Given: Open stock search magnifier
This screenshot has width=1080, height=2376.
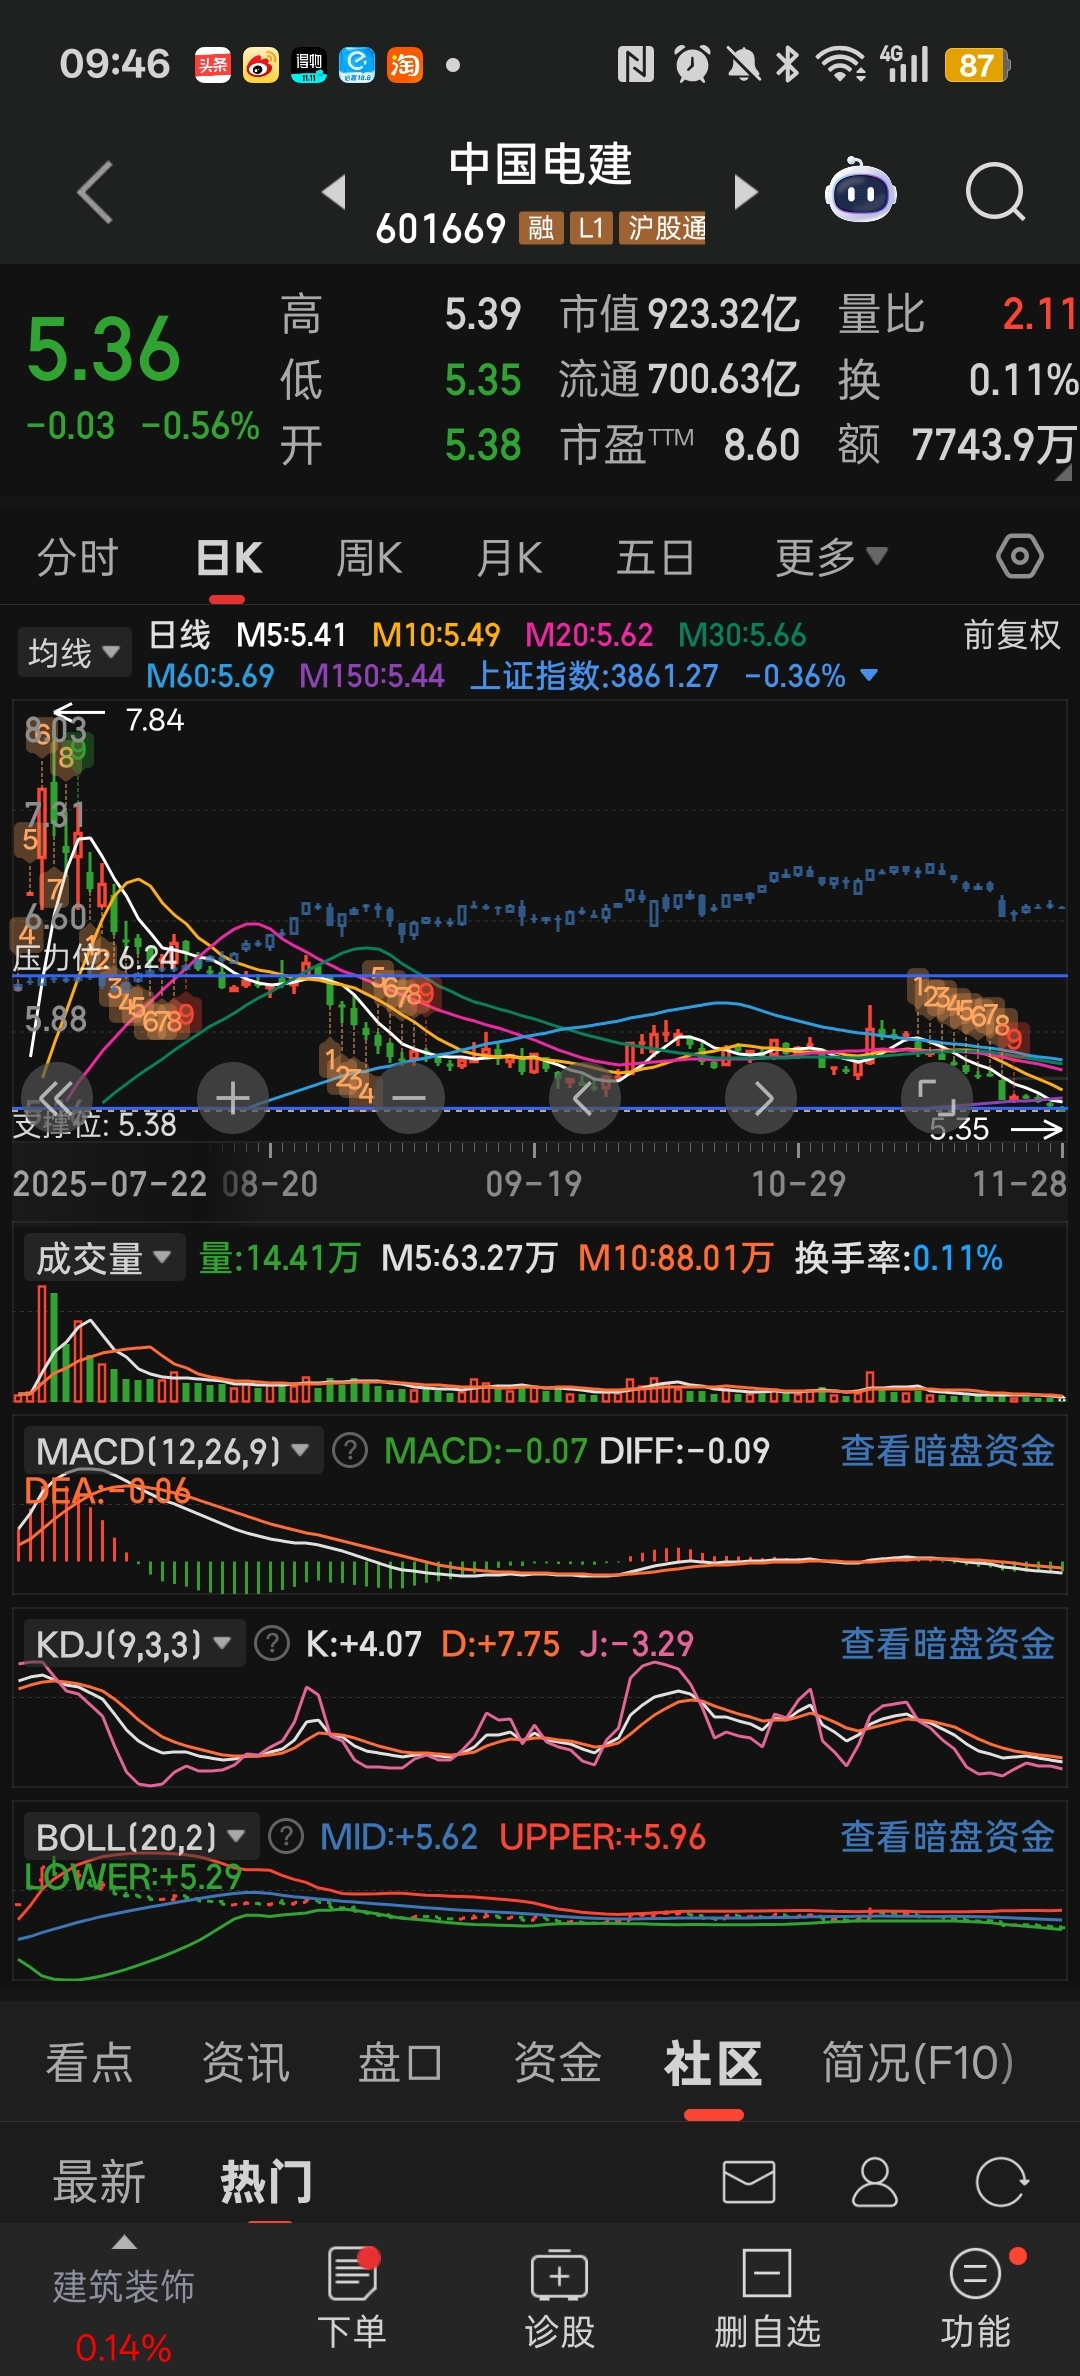Looking at the screenshot, I should point(995,191).
